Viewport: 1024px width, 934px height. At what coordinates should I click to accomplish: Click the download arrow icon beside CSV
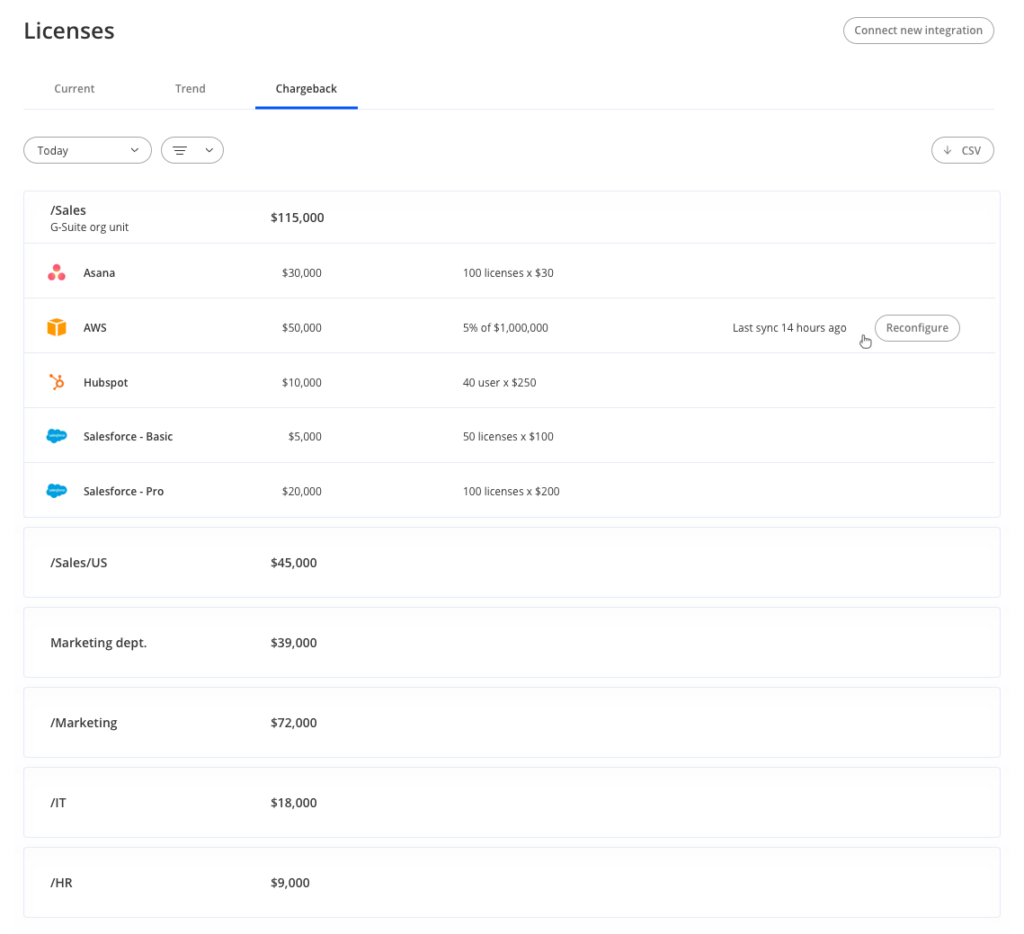tap(947, 150)
